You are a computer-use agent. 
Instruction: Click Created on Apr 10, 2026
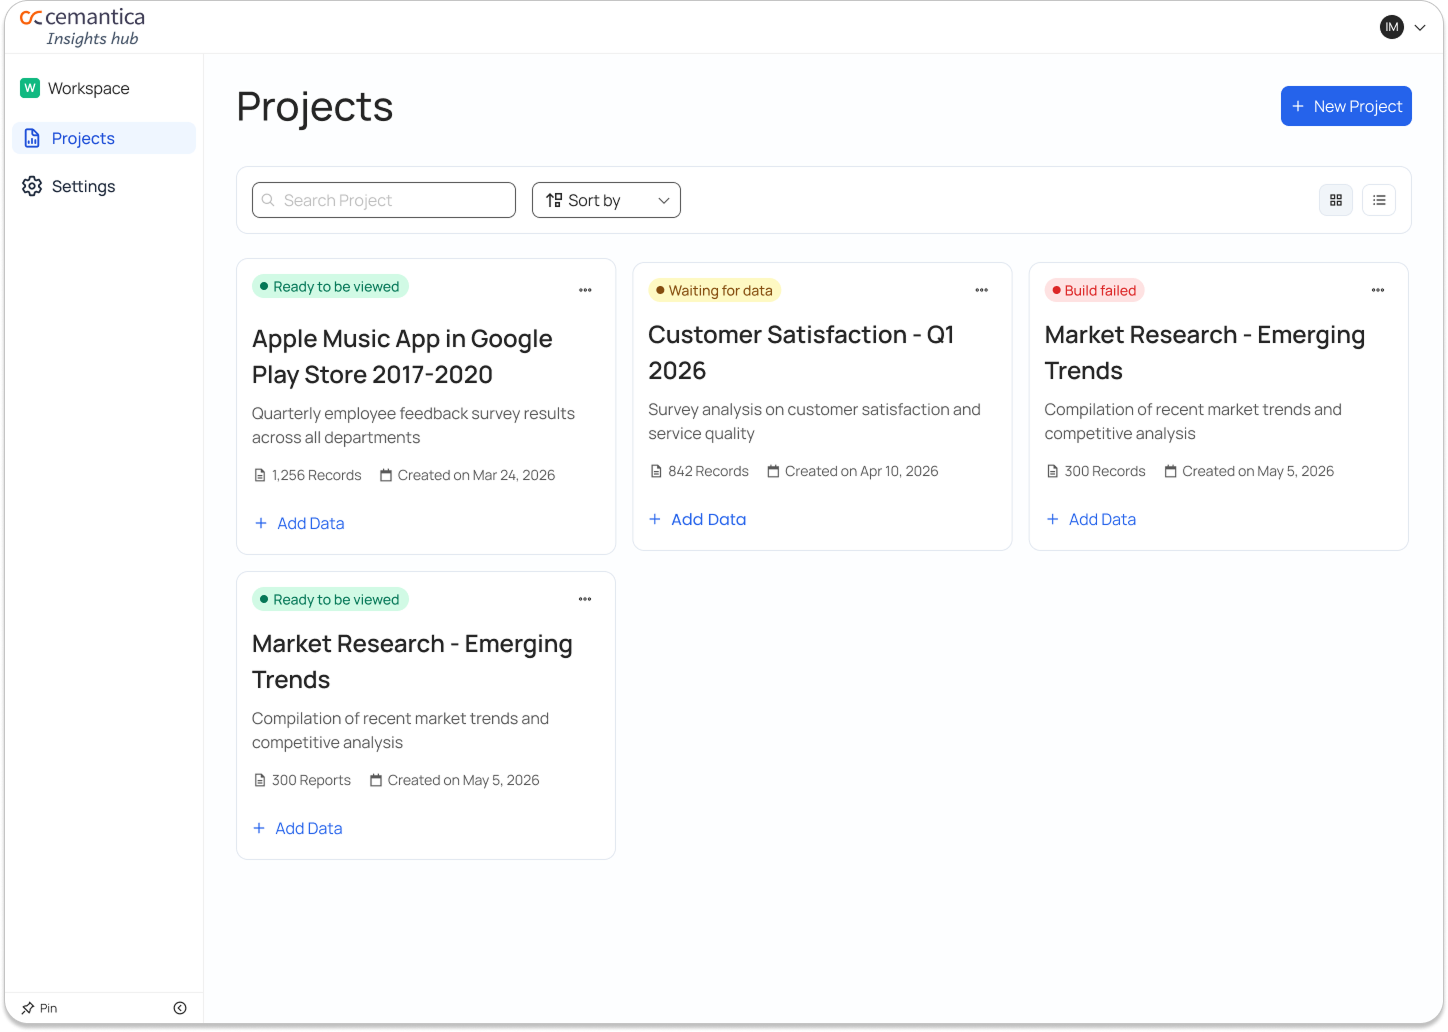(x=853, y=471)
